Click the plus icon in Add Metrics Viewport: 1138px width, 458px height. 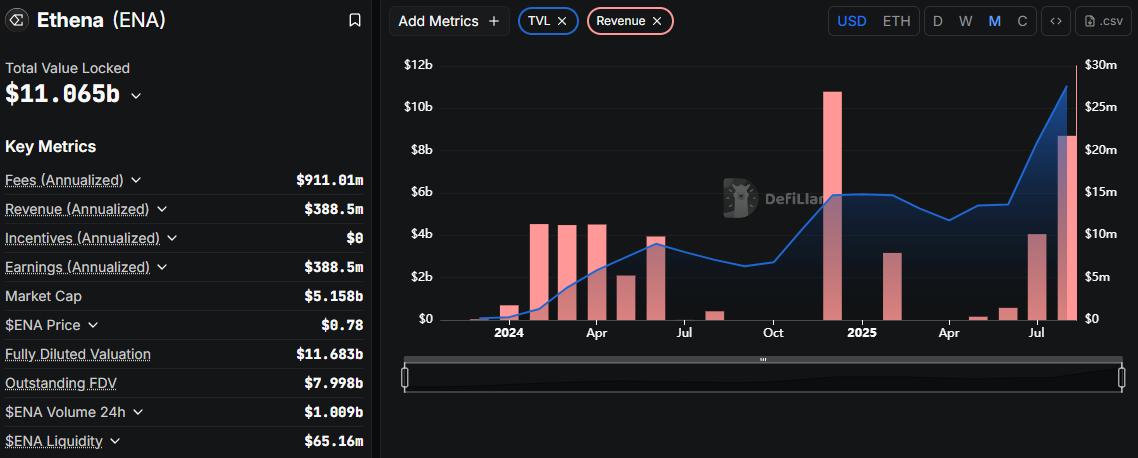click(x=494, y=21)
